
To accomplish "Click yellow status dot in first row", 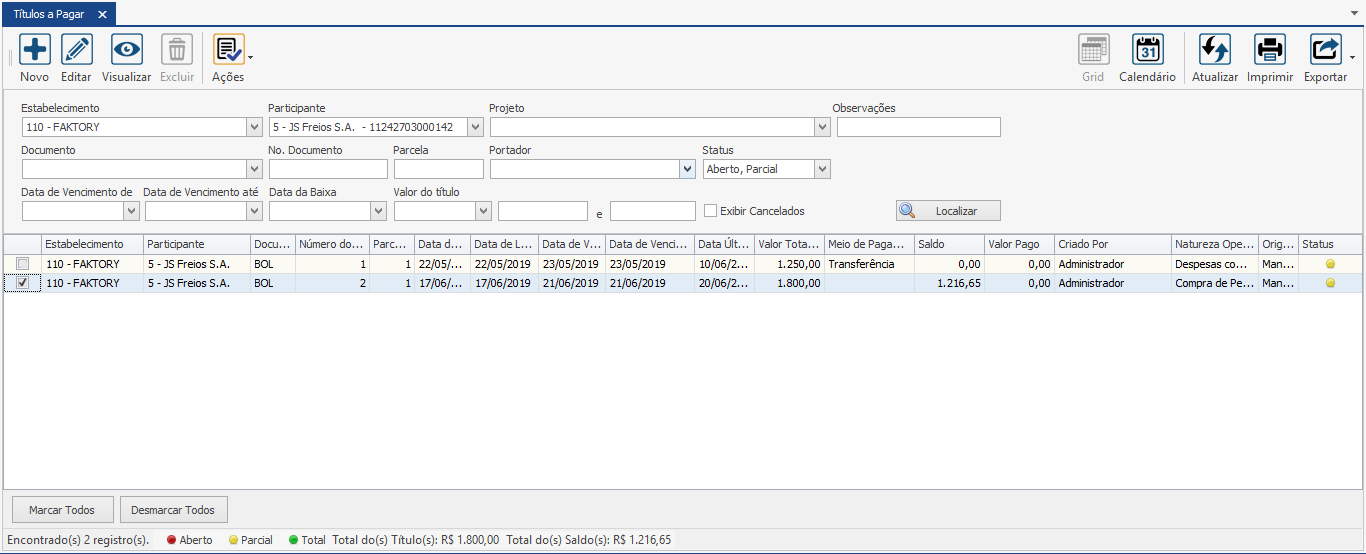I will [x=1330, y=264].
